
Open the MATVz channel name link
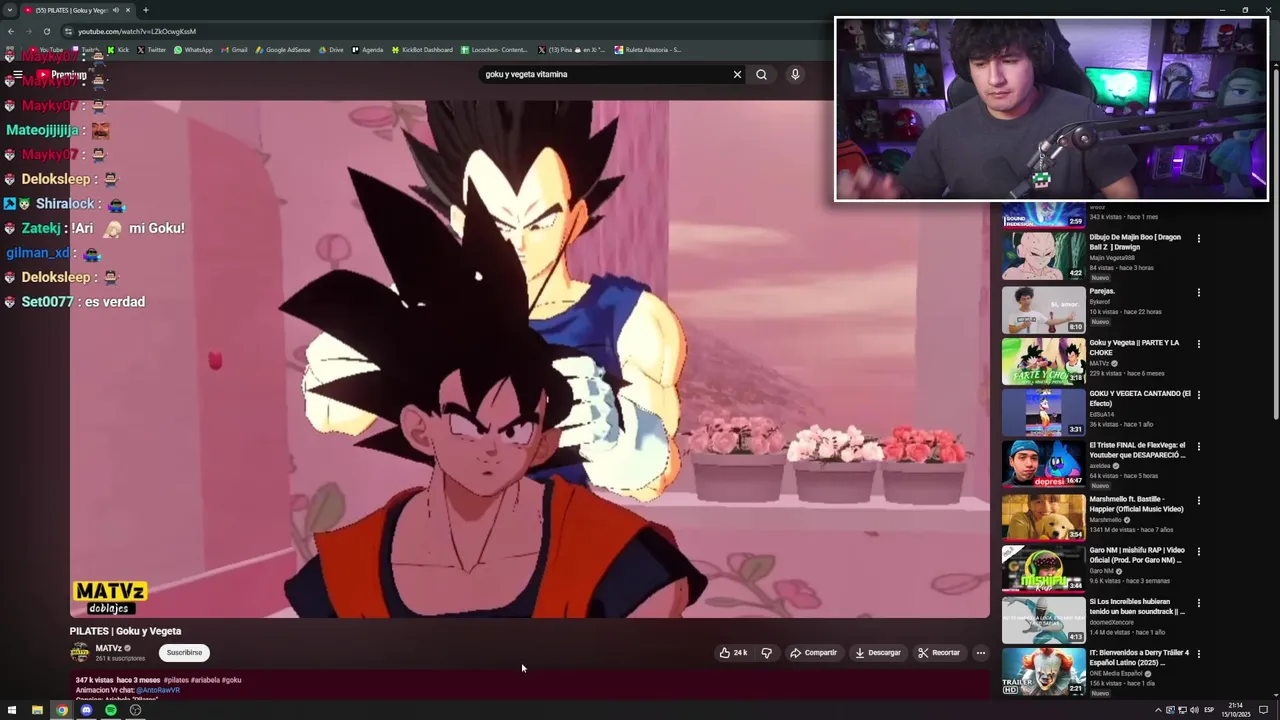[109, 648]
